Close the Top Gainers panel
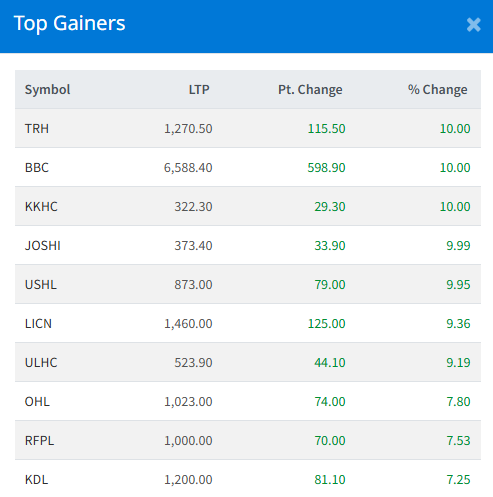 pos(473,25)
